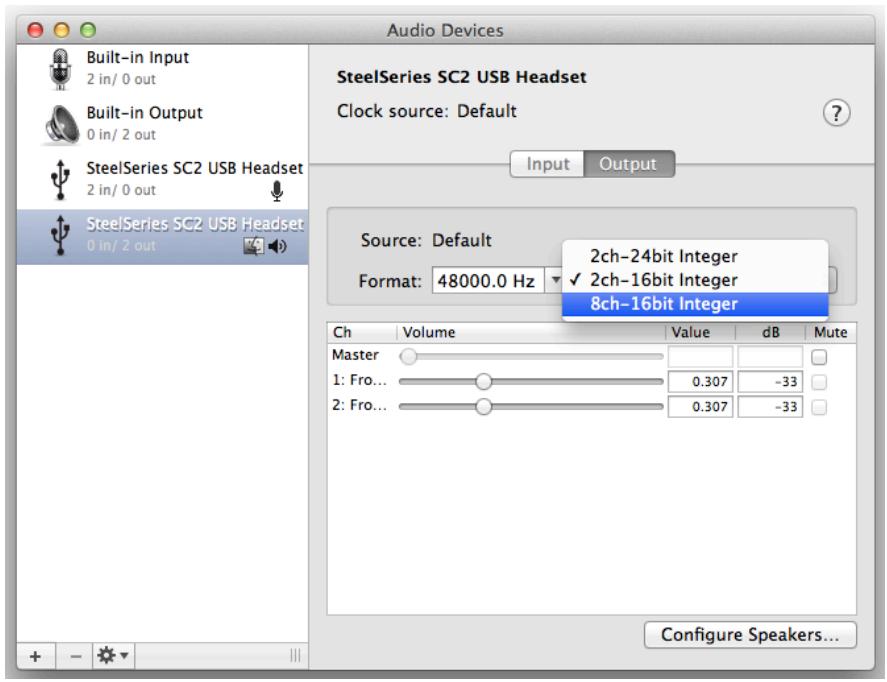The width and height of the screenshot is (887, 682).
Task: Click USB icon of the 2 in/0 out headset
Action: [x=60, y=180]
